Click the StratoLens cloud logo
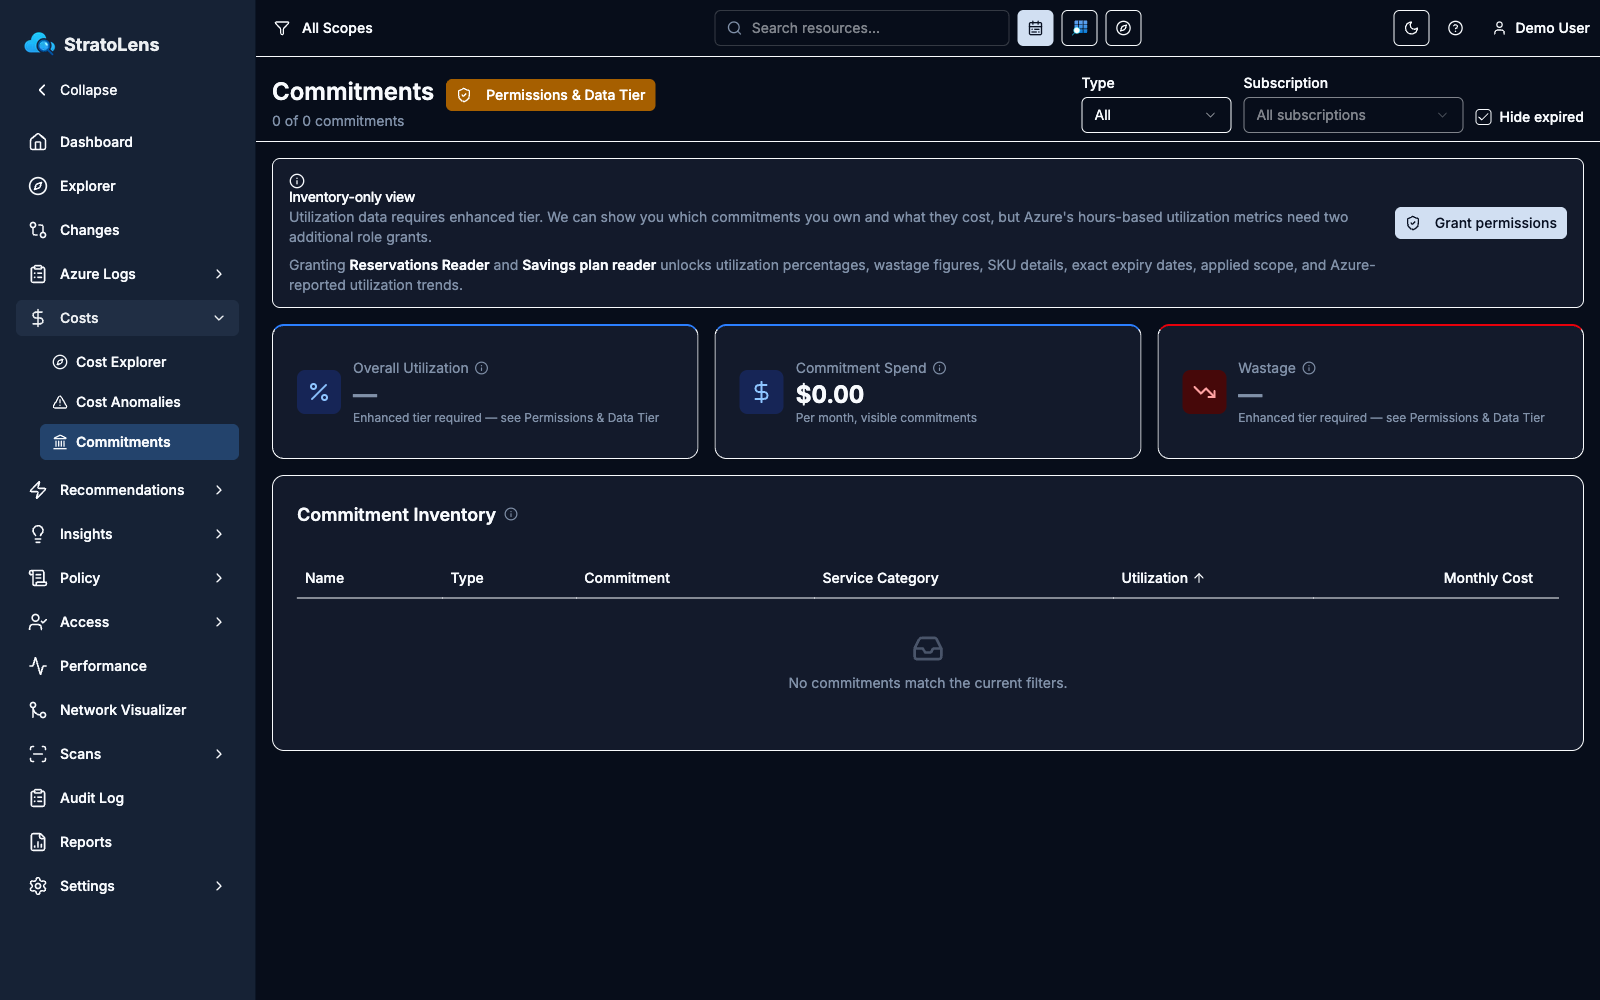1600x1000 pixels. tap(40, 43)
